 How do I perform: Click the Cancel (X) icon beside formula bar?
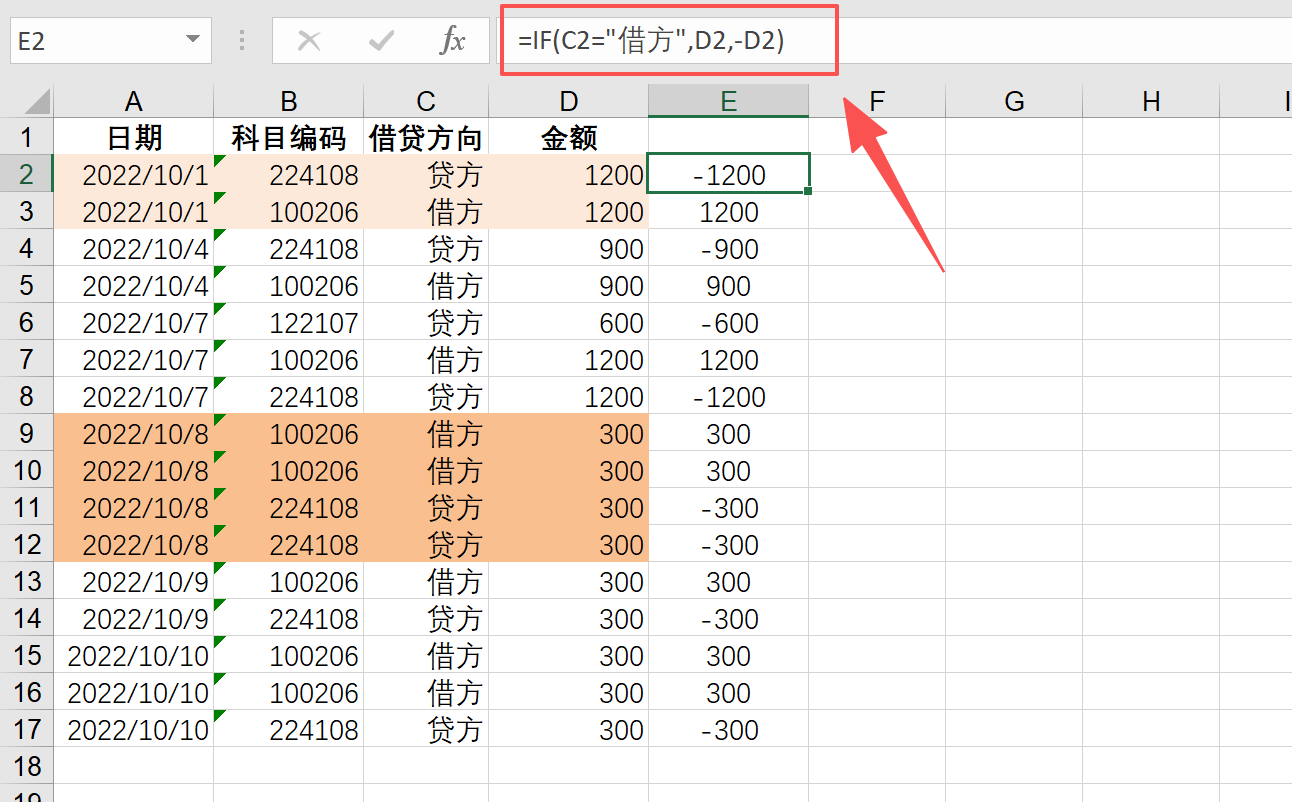[310, 40]
